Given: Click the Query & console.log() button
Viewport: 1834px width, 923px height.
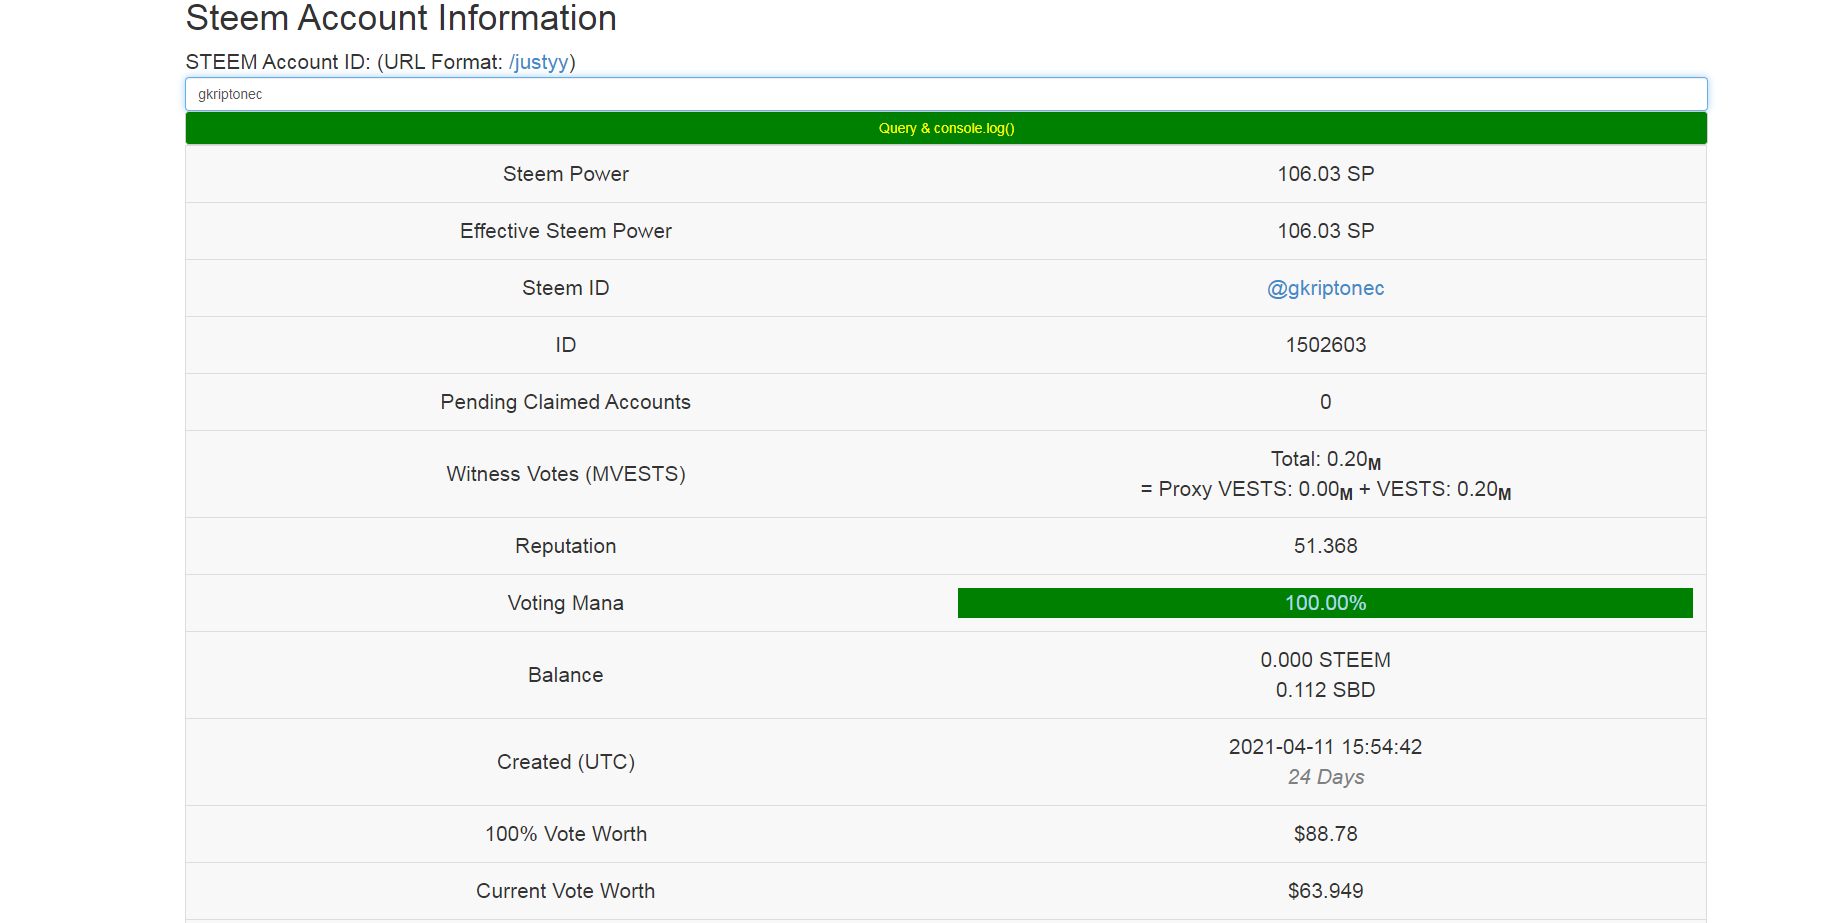Looking at the screenshot, I should pos(946,128).
